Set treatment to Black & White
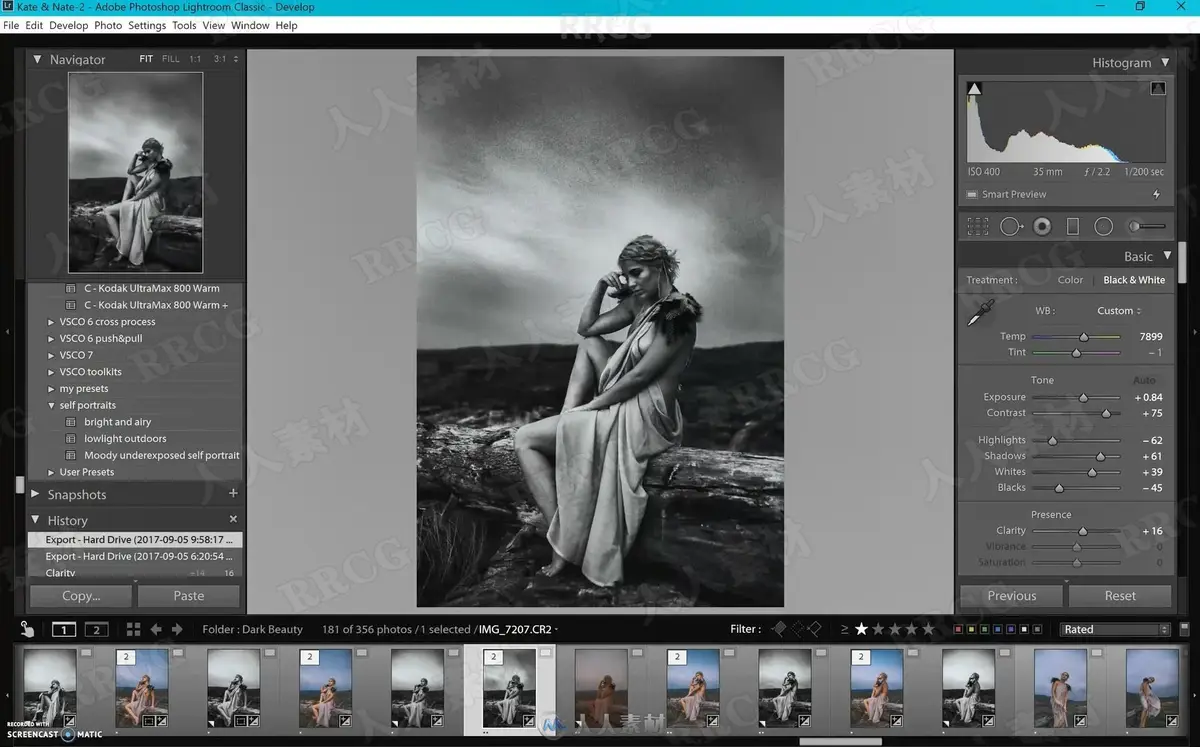1200x747 pixels. 1134,280
